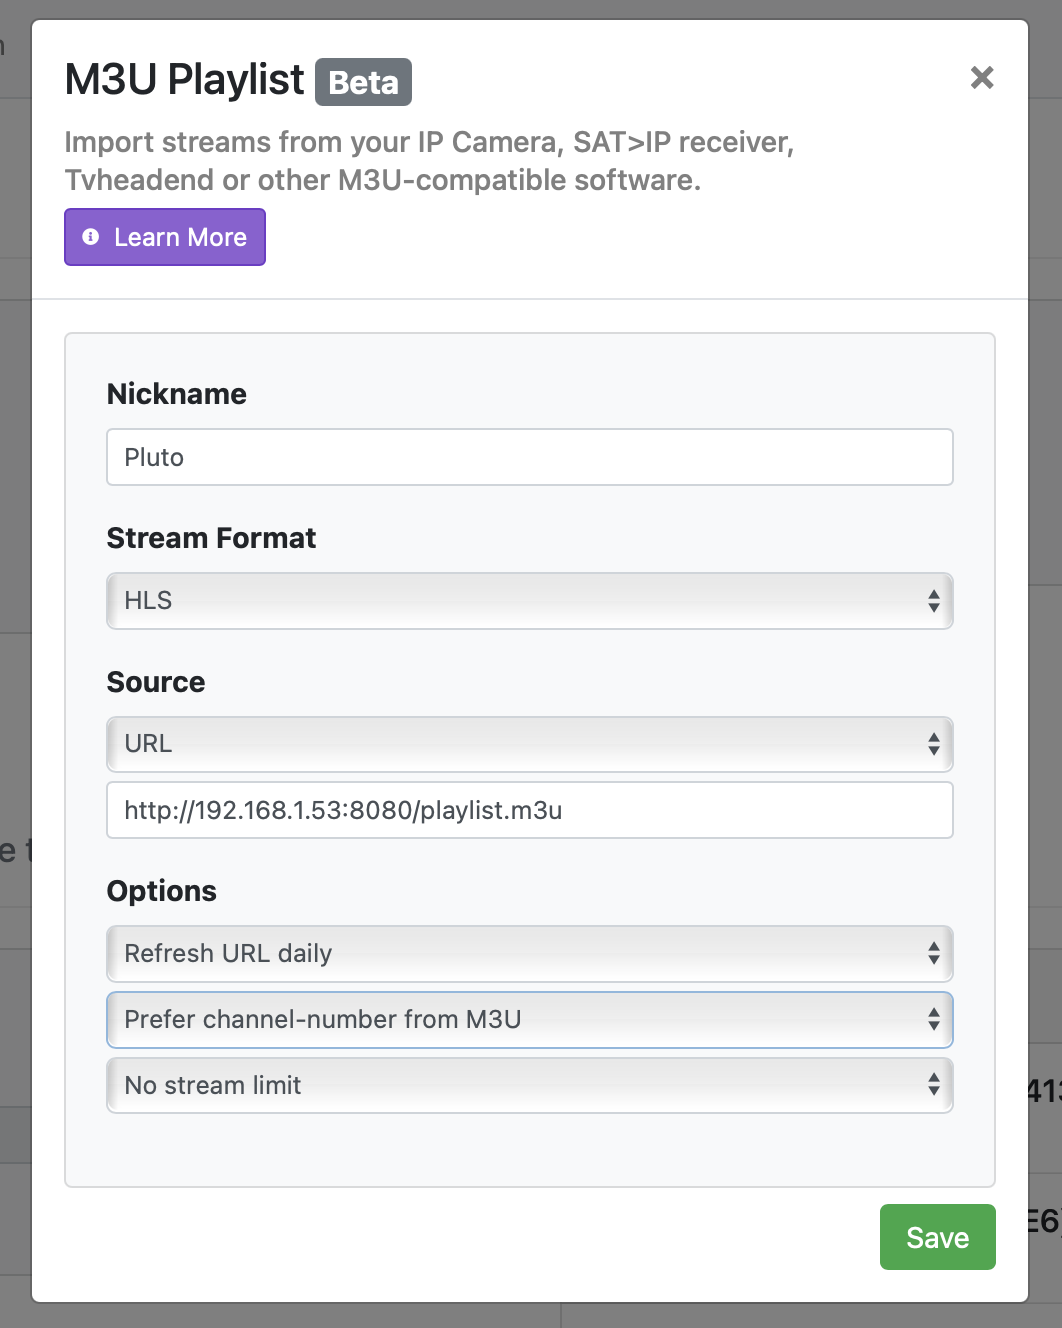1062x1328 pixels.
Task: Click arrows on No stream limit selector
Action: (x=933, y=1085)
